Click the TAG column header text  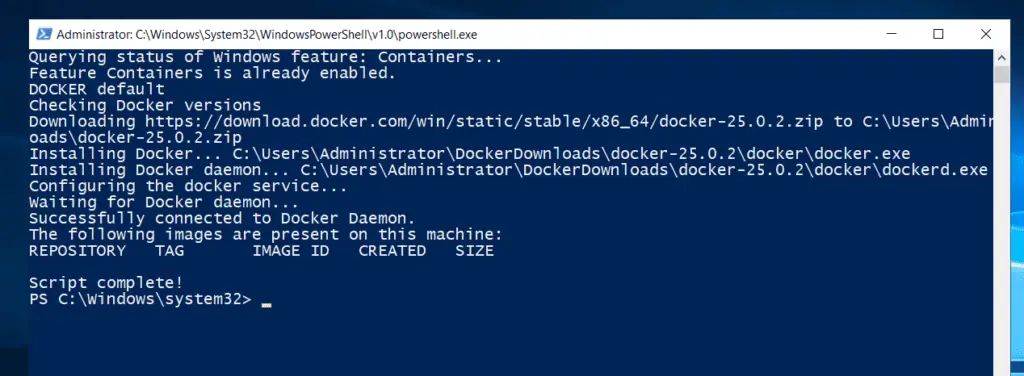[169, 251]
